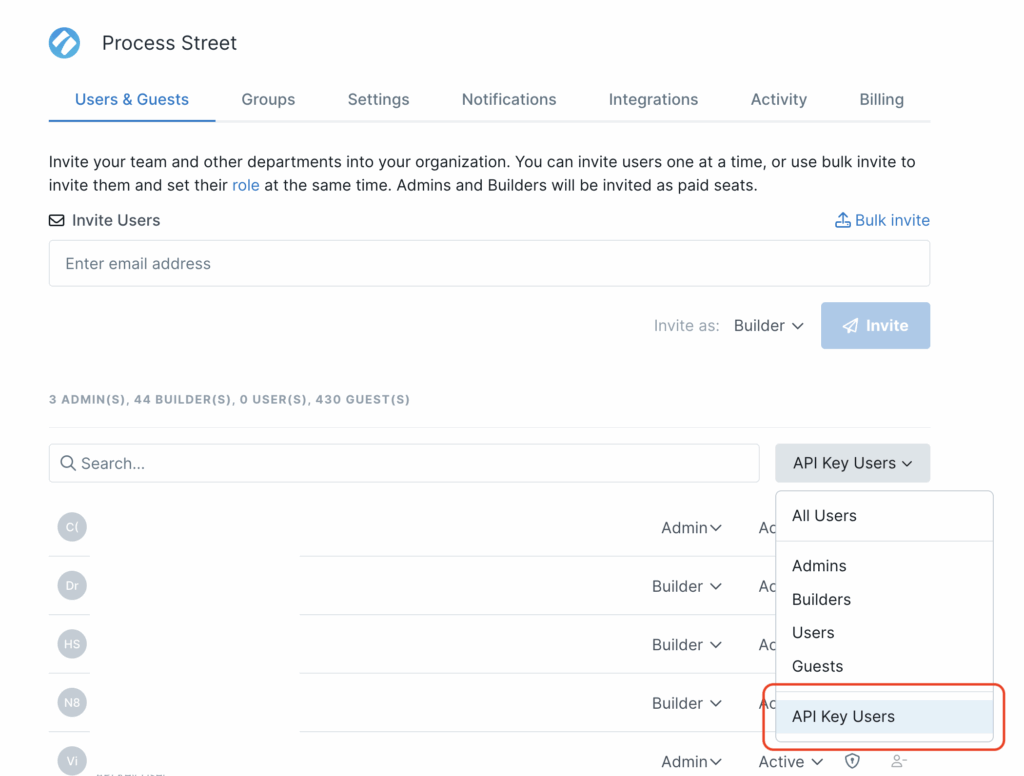Click the Process Street logo icon
Screen dimensions: 1024x776
coord(65,43)
